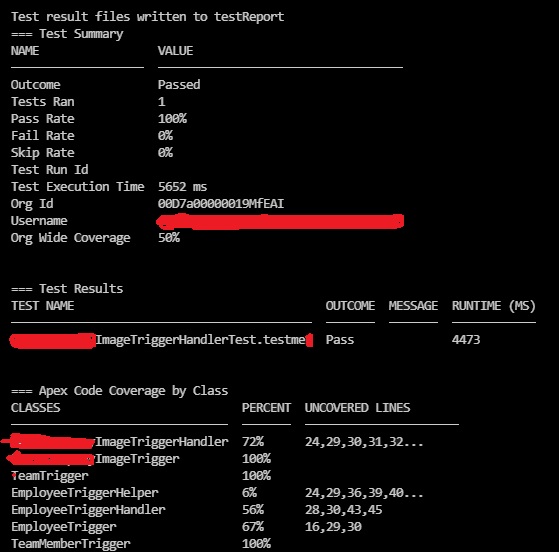Click the 72% coverage percentage
The image size is (560, 553).
click(252, 442)
